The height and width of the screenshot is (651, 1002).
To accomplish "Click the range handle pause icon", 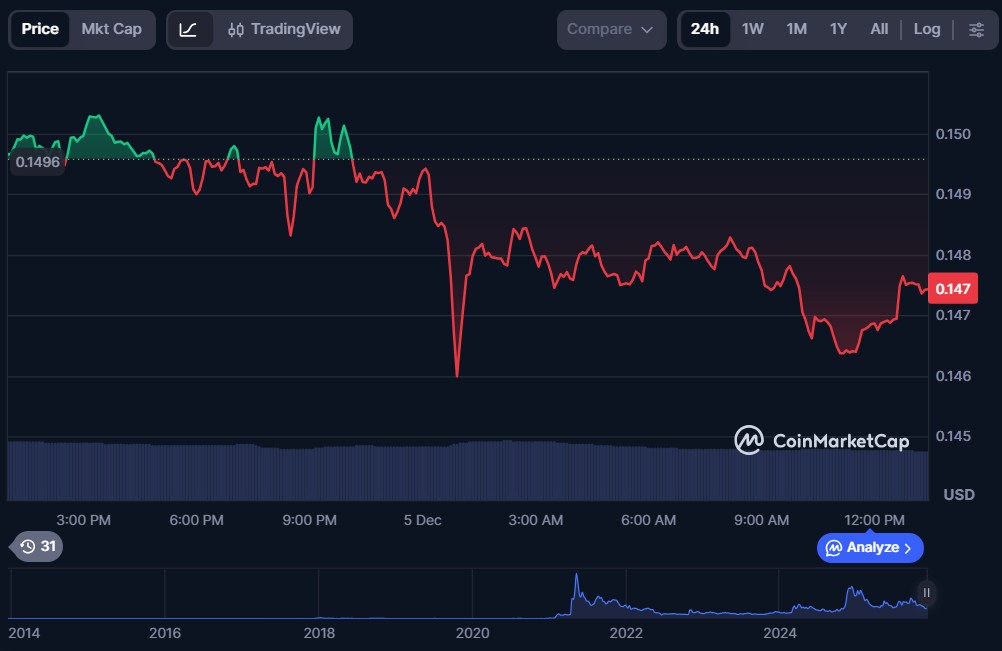I will tap(926, 593).
